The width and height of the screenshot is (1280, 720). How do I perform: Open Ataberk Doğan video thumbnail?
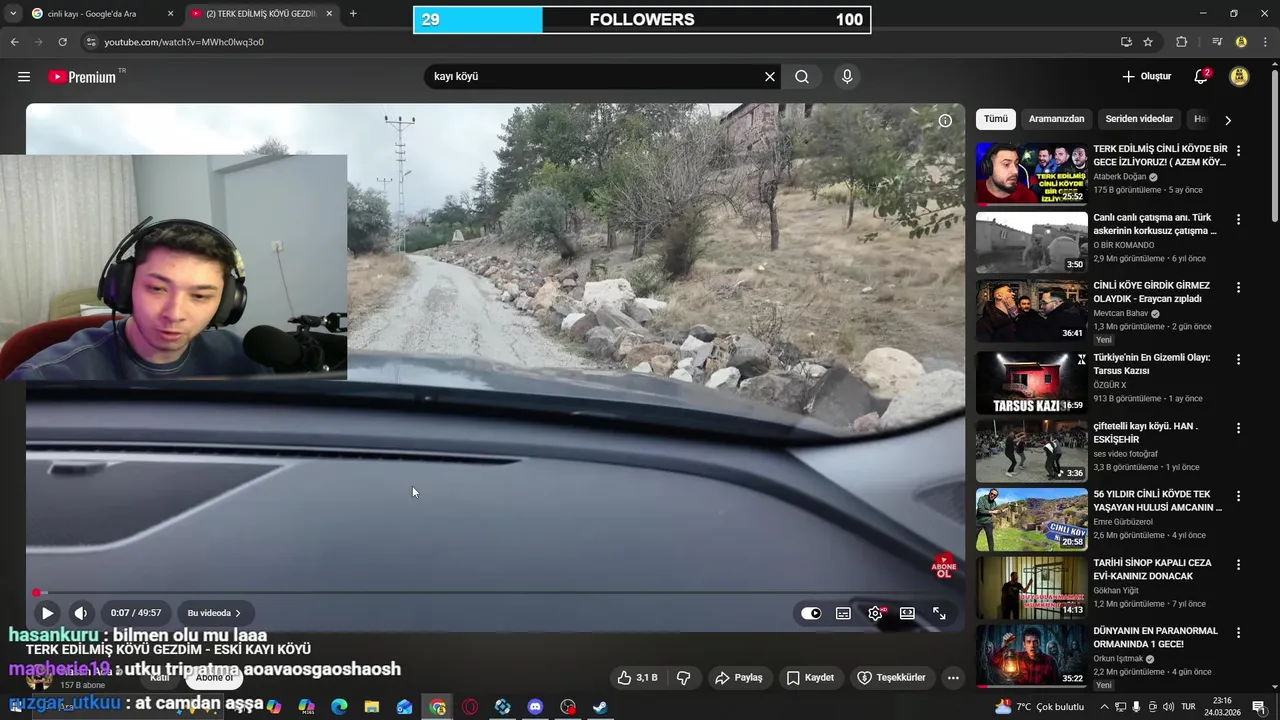(1031, 174)
